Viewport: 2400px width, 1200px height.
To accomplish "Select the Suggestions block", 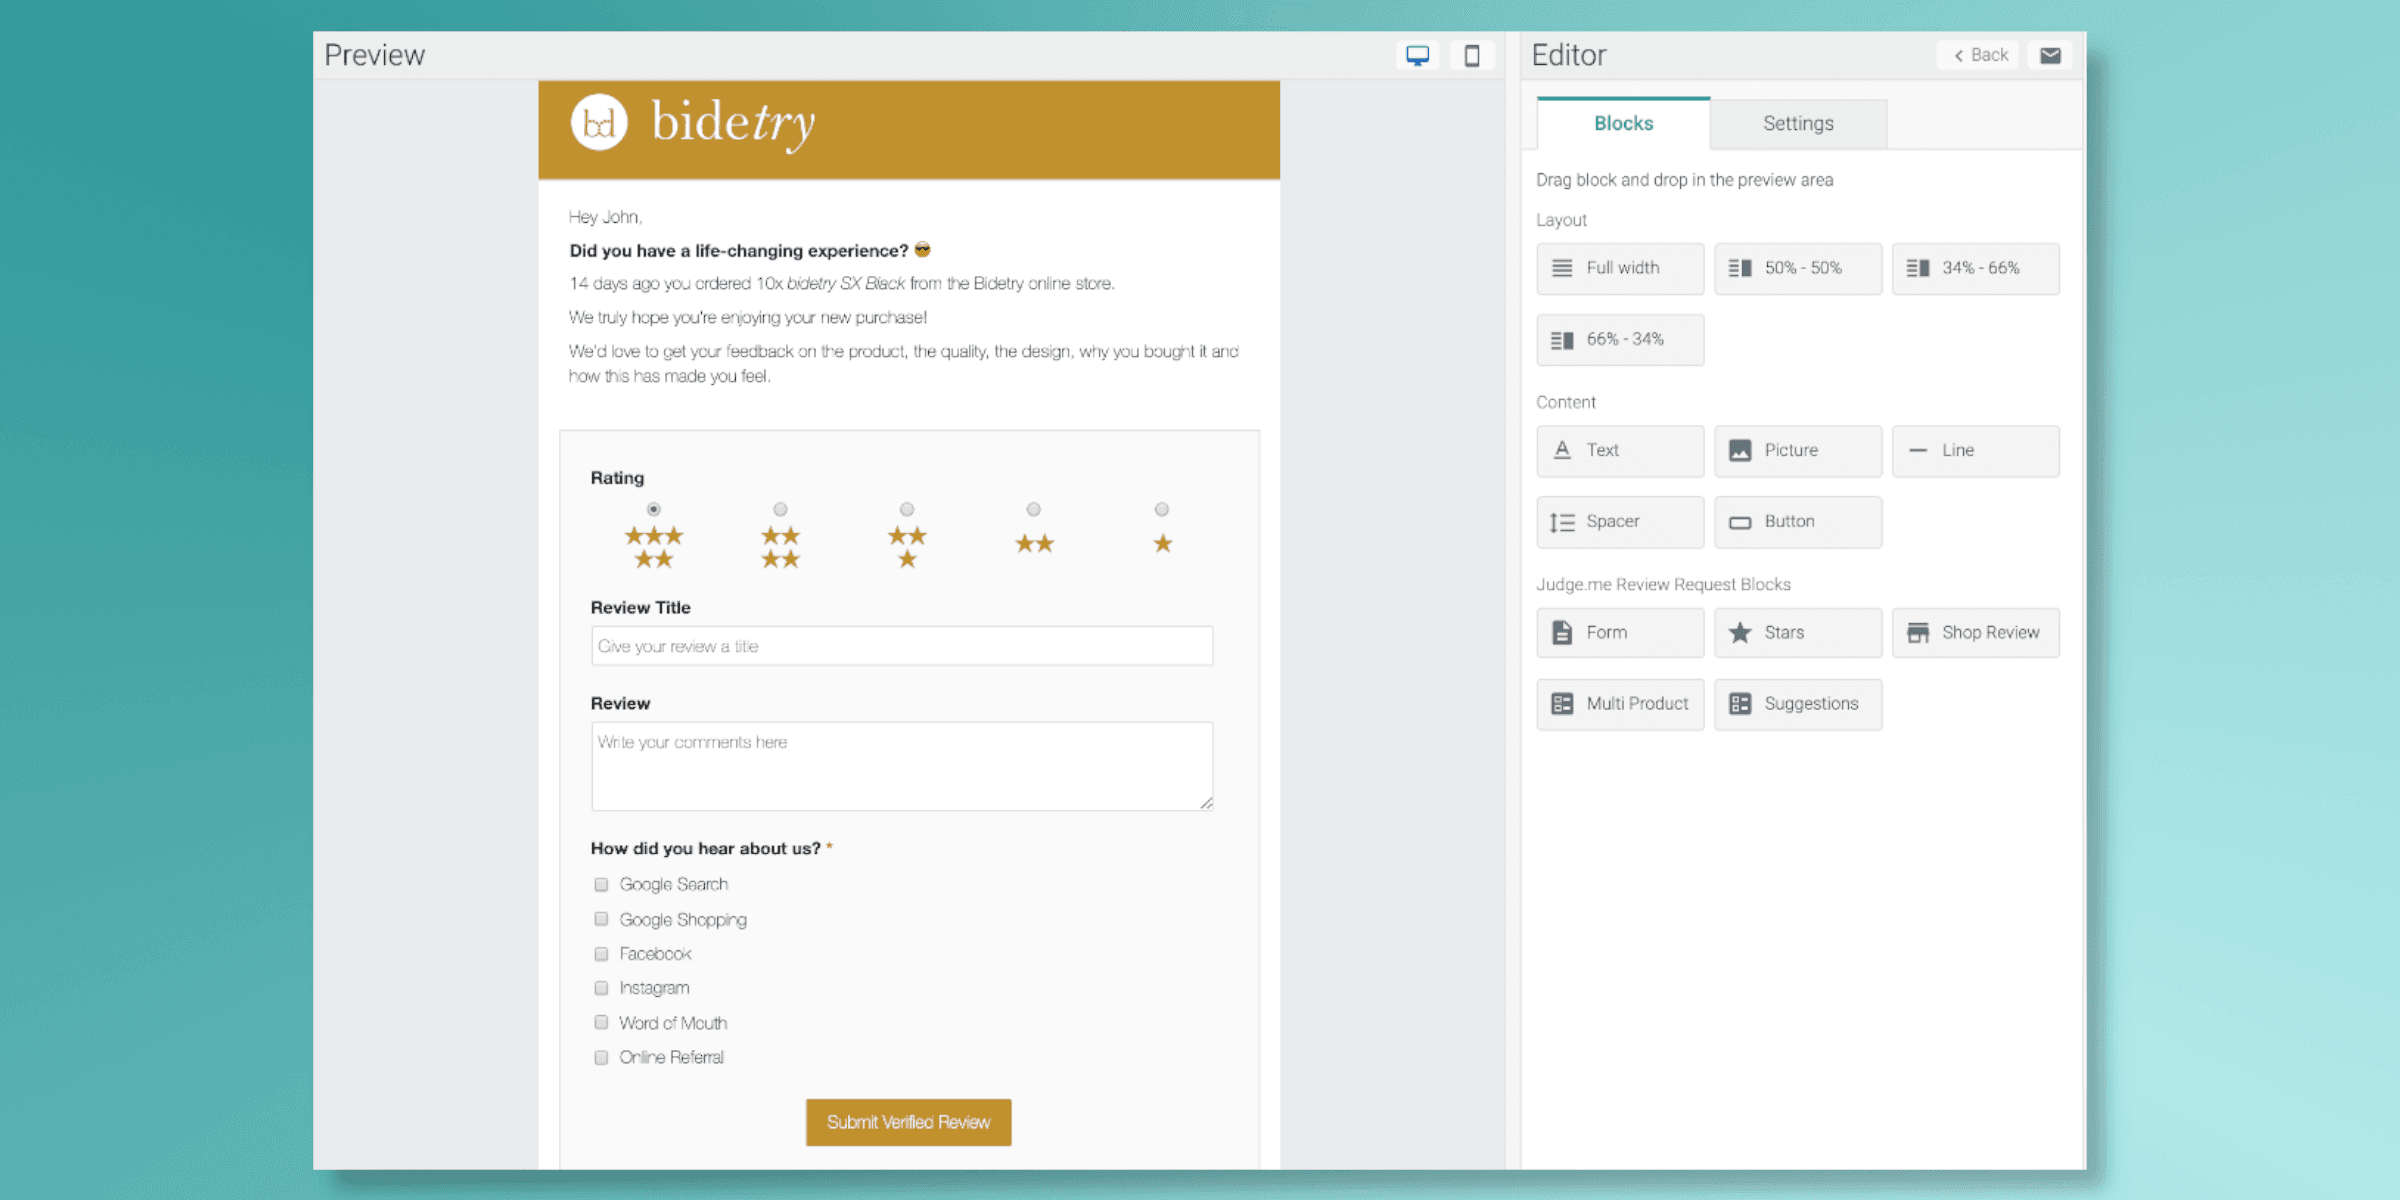I will point(1797,704).
